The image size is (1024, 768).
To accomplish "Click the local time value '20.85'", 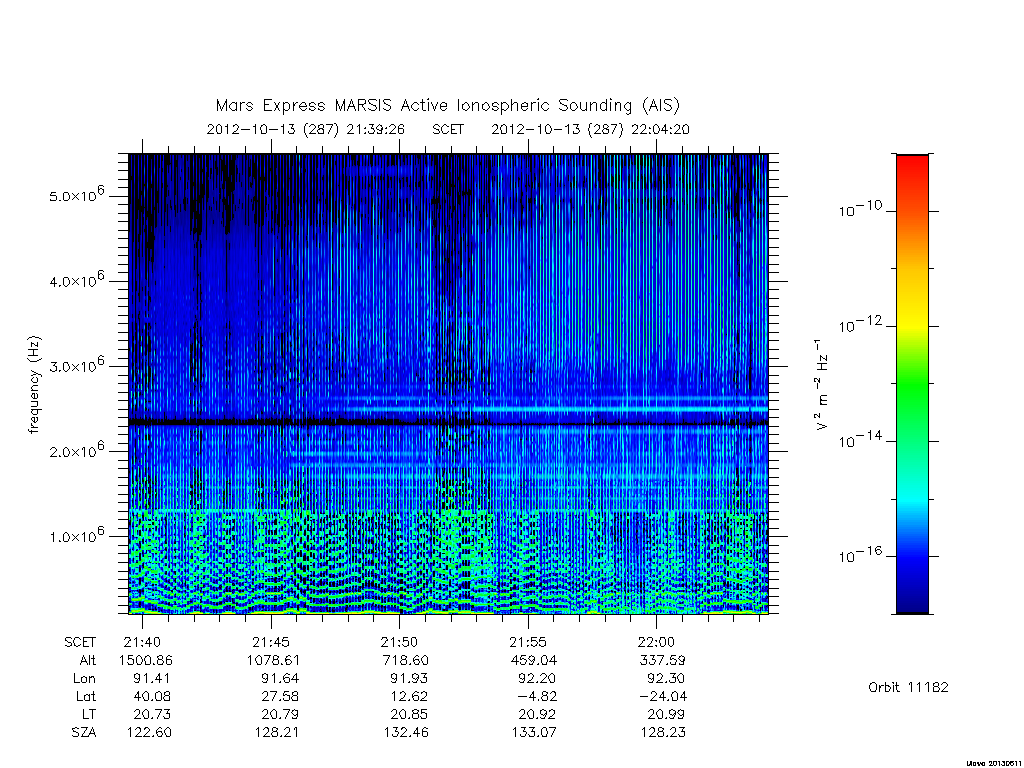I will point(408,714).
